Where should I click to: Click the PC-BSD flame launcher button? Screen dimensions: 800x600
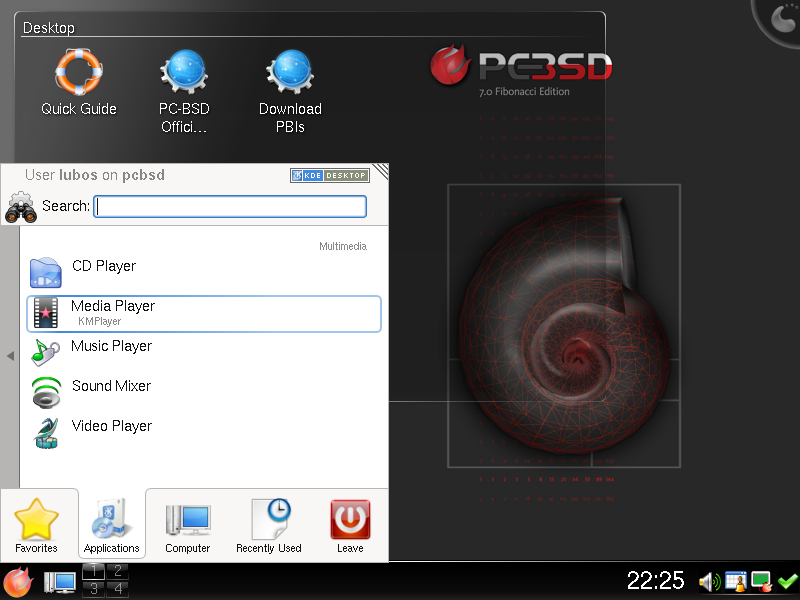click(18, 582)
